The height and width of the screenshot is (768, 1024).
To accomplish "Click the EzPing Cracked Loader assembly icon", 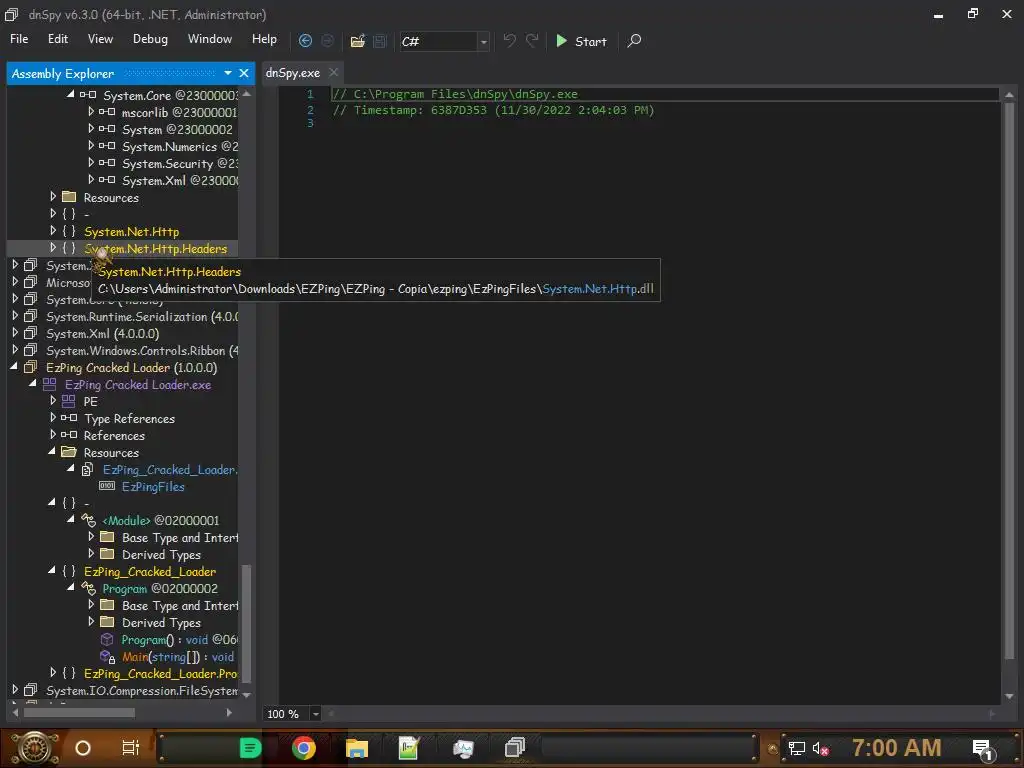I will click(x=31, y=368).
